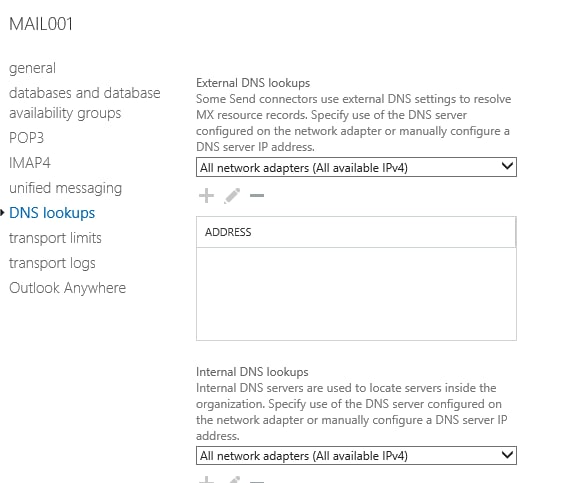Select the POP3 section
Viewport: 580px width, 483px height.
(x=26, y=138)
